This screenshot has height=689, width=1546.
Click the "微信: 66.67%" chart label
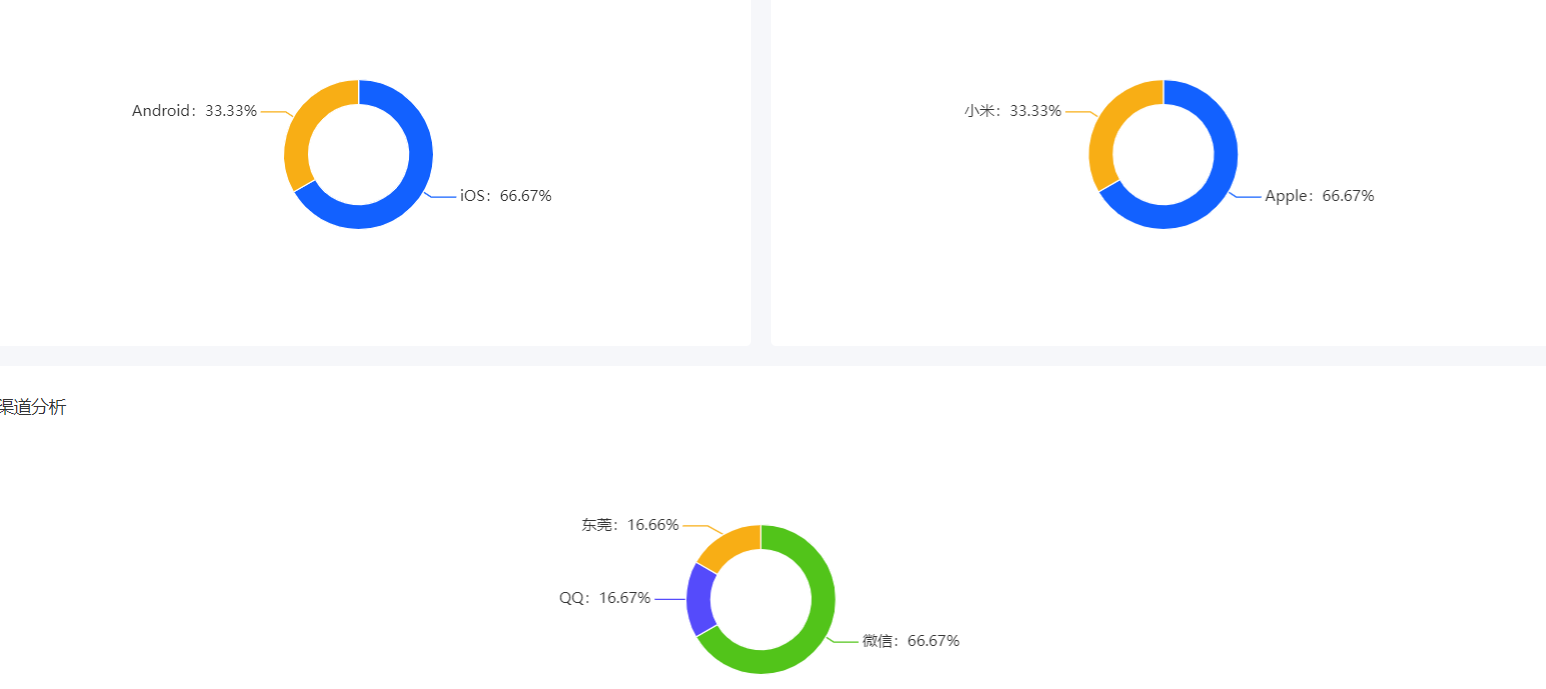point(911,641)
